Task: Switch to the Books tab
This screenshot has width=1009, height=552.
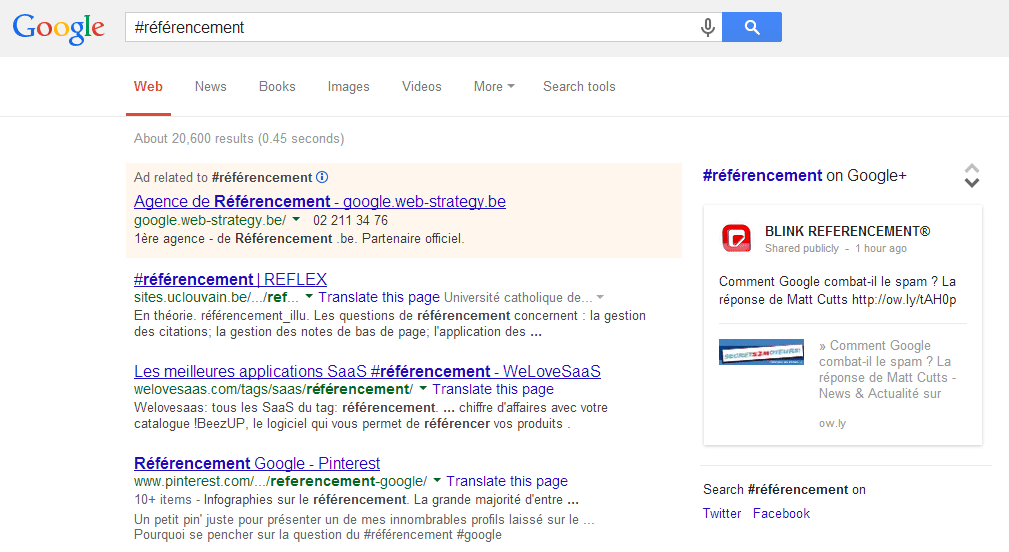Action: pos(277,86)
